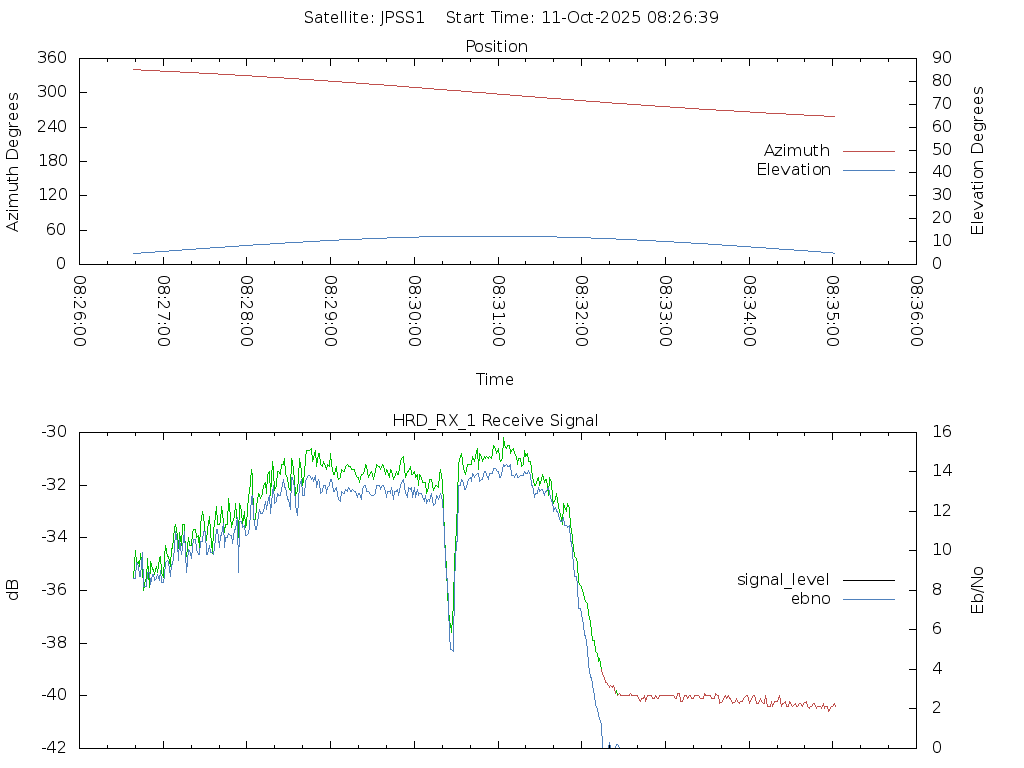
Task: Click the red Azimuth legend line sample
Action: 868,150
